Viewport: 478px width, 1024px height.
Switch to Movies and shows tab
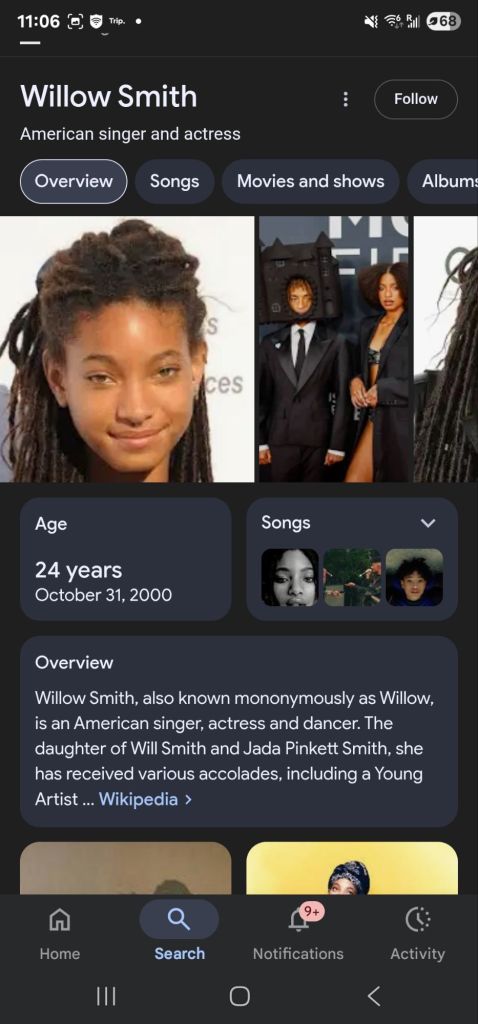(x=310, y=181)
